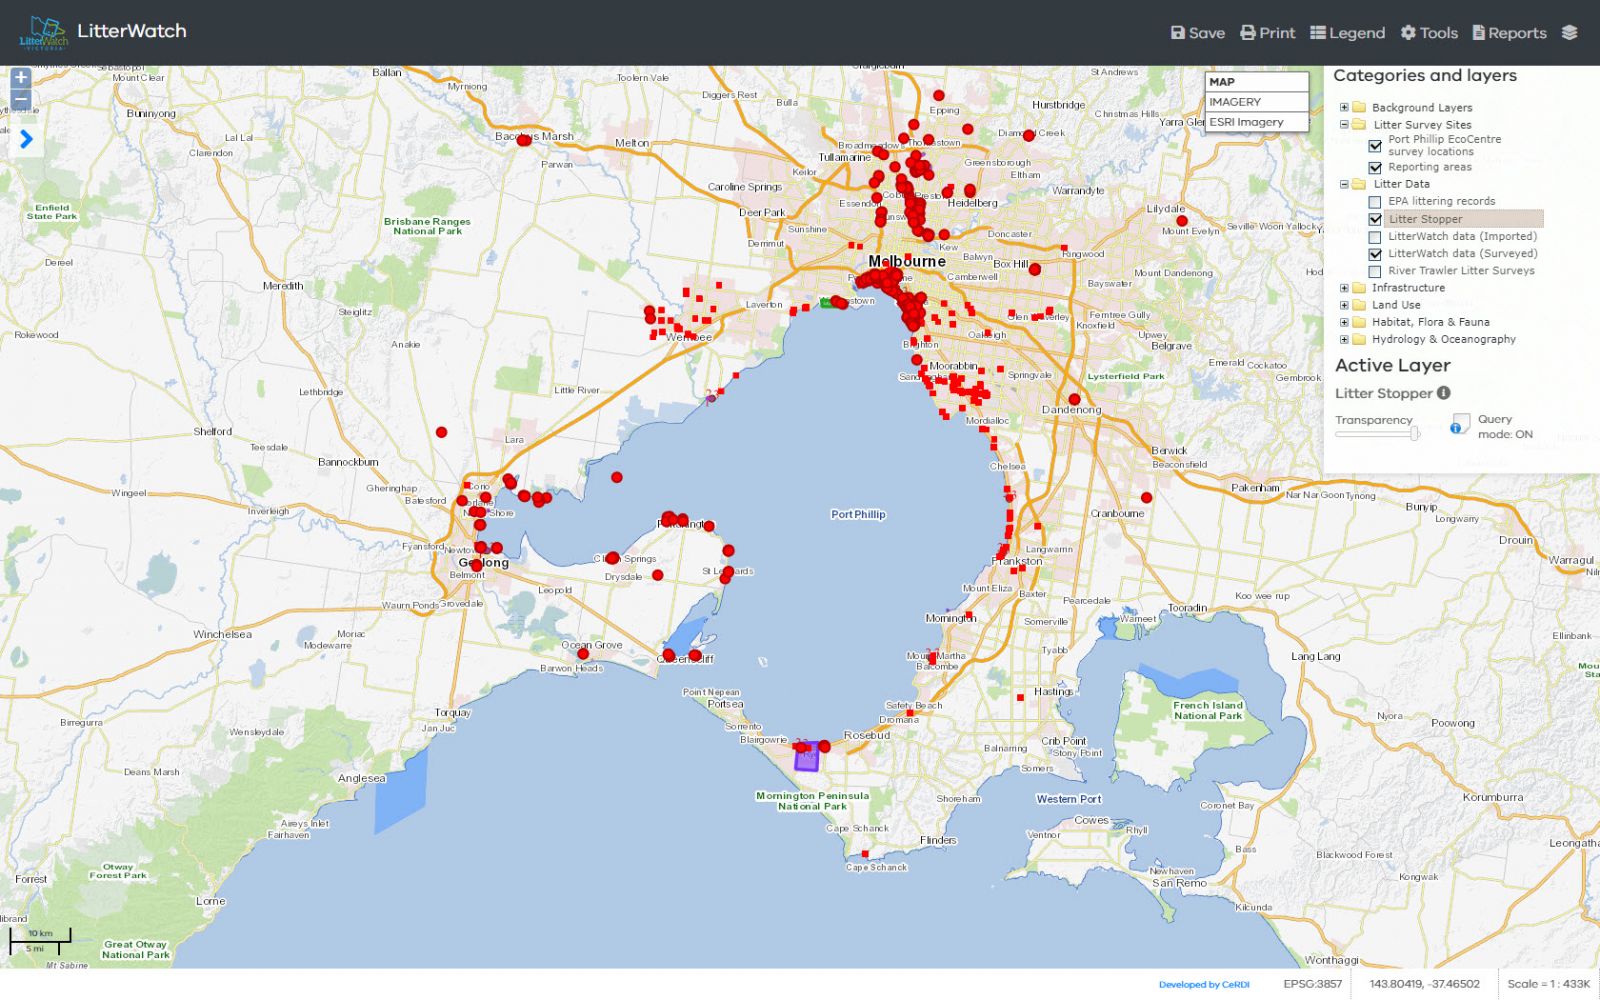The width and height of the screenshot is (1600, 1000).
Task: Enable the EPA littering records layer
Action: click(1375, 202)
